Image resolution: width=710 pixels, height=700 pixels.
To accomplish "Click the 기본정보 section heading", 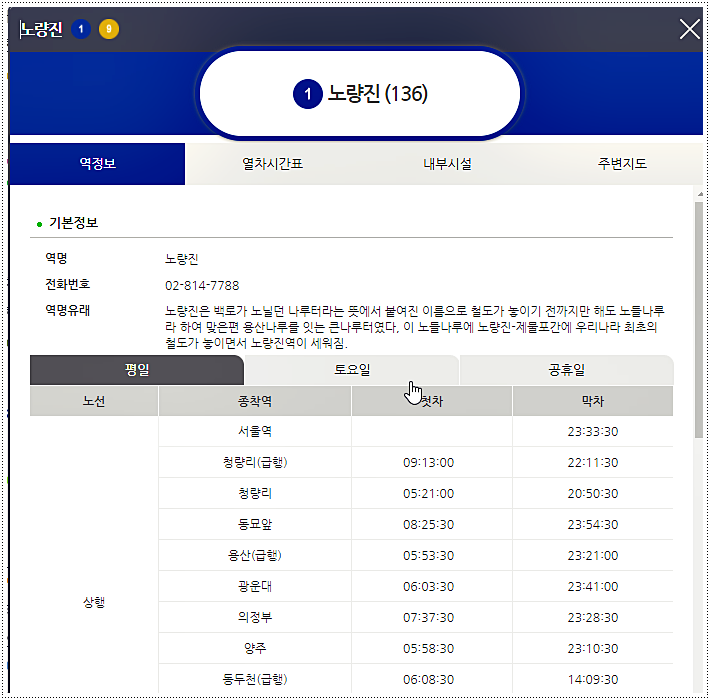I will 73,223.
